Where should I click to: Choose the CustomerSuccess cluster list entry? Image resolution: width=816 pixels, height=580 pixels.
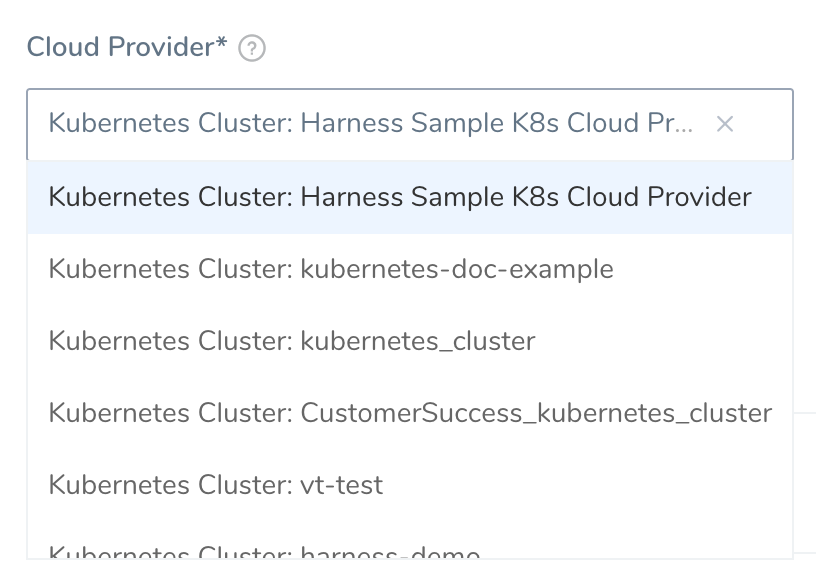point(410,413)
